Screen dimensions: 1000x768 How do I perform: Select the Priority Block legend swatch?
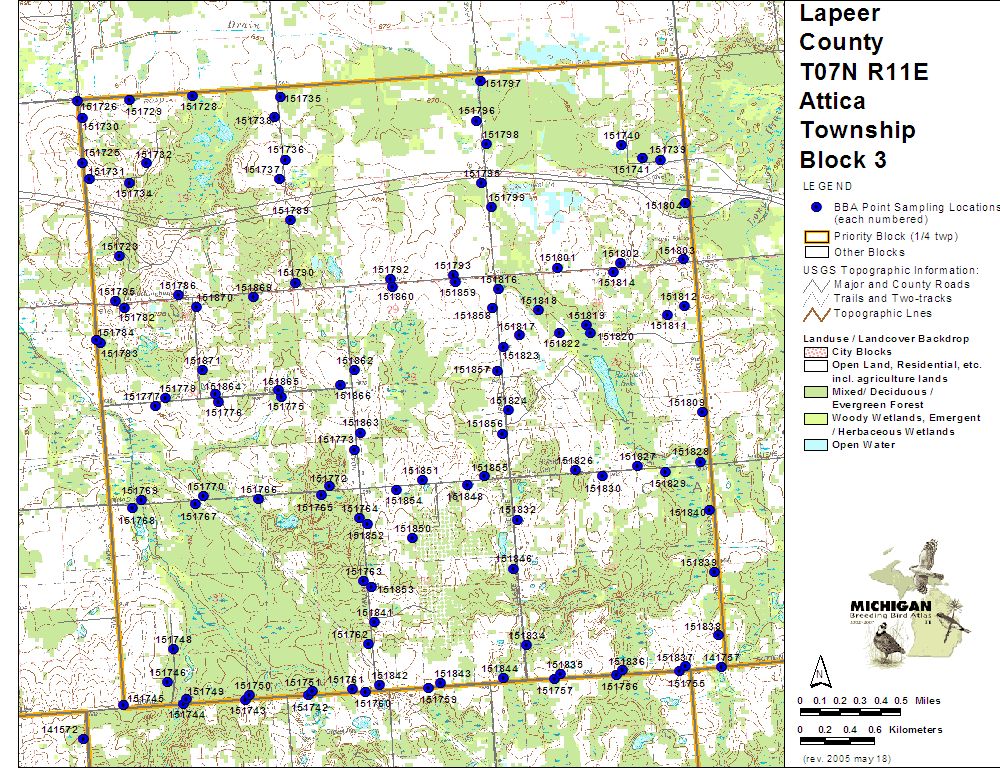(816, 238)
